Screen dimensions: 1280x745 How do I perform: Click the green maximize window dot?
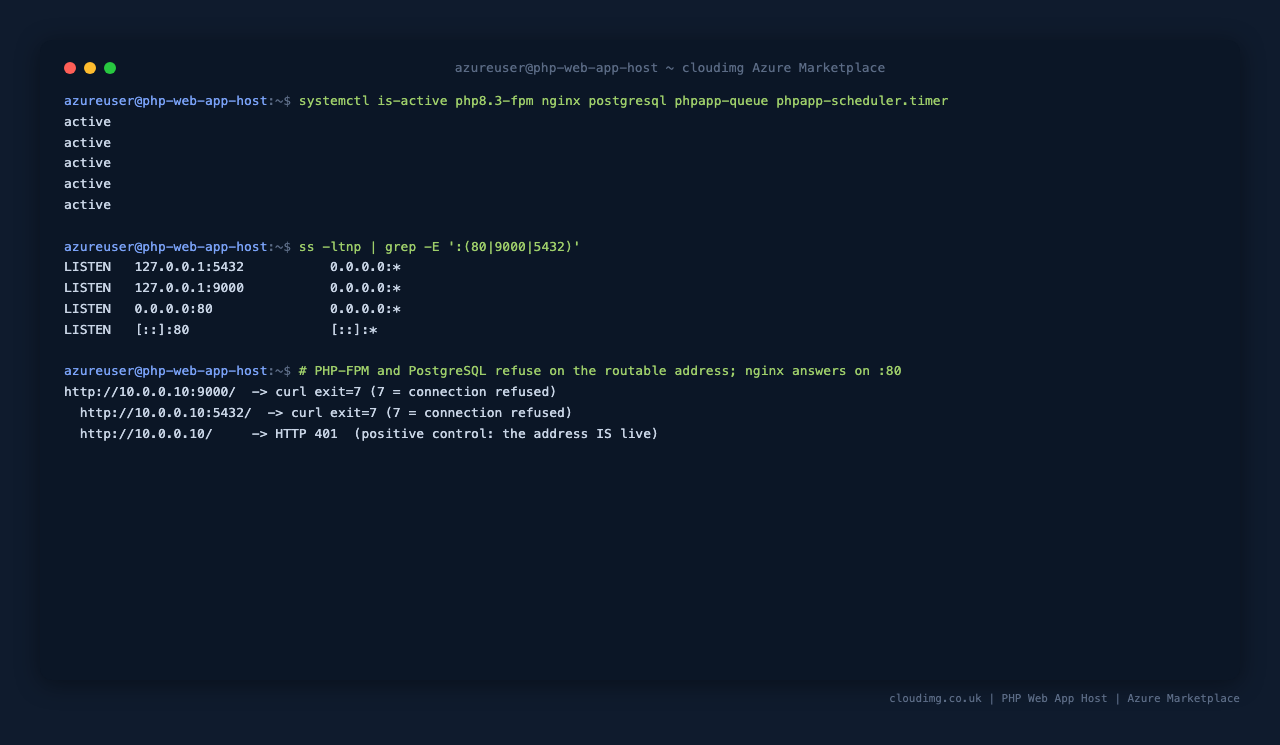point(110,68)
